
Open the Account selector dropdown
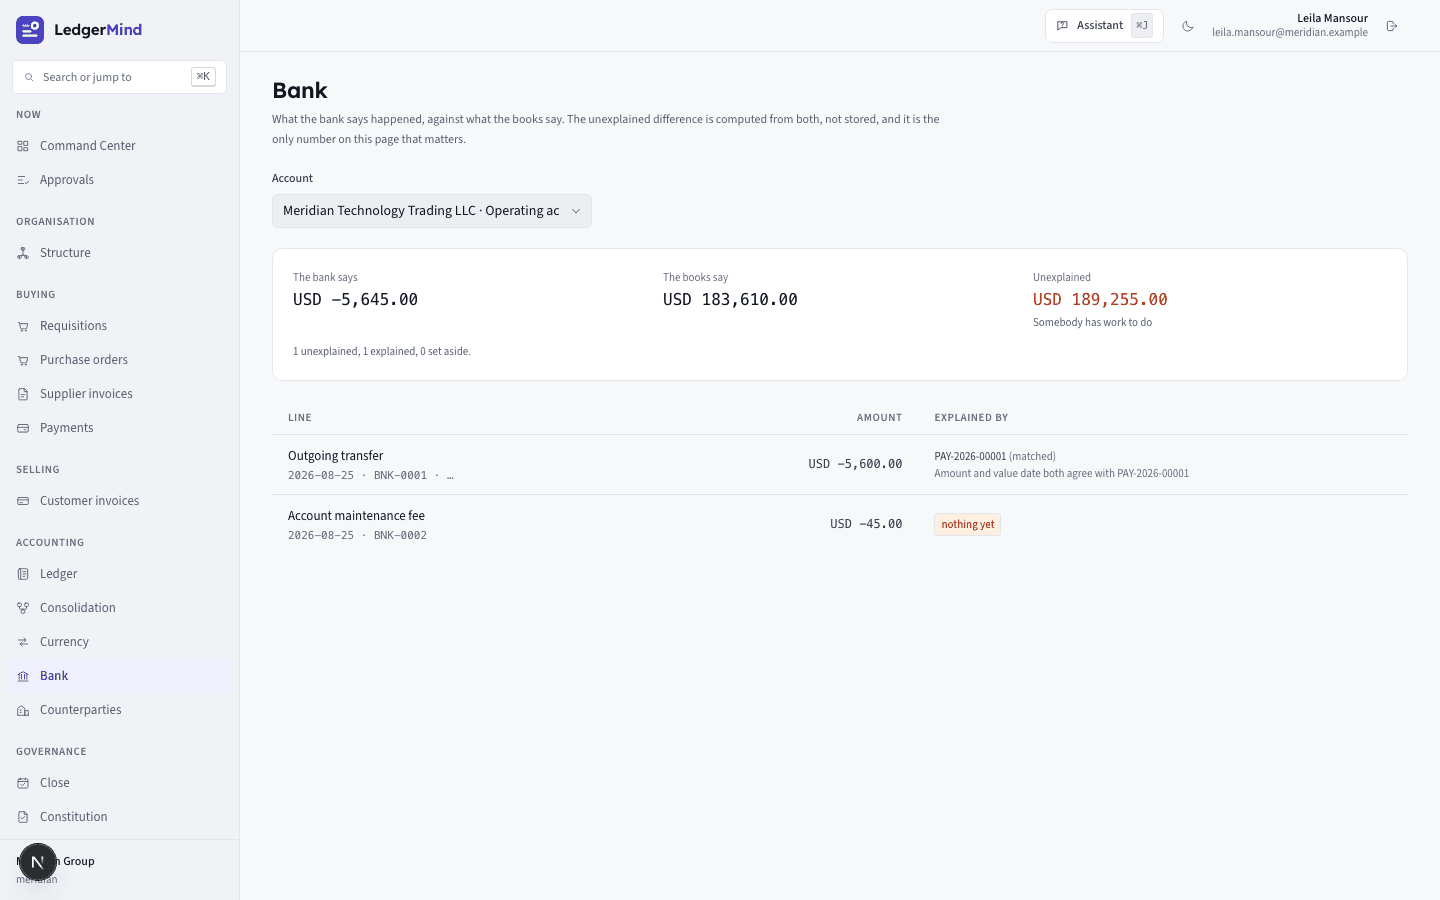coord(432,211)
